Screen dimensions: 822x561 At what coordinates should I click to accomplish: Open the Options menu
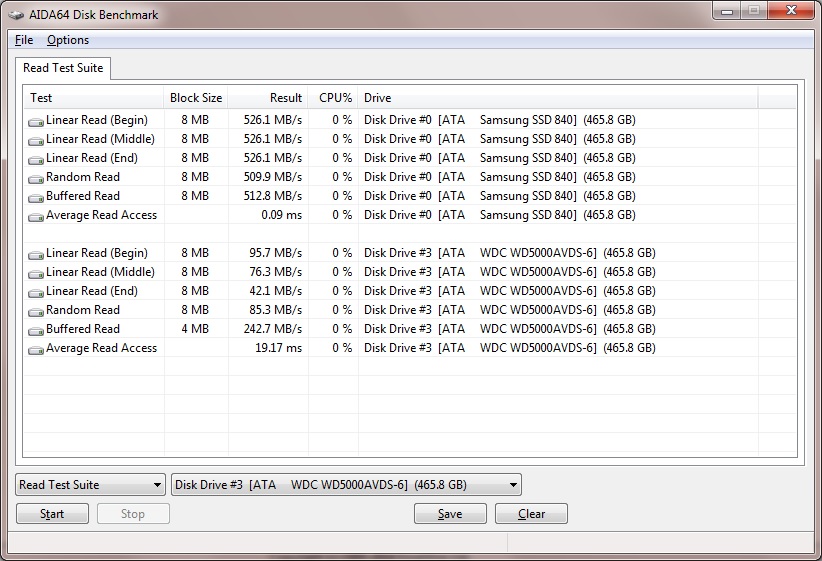pyautogui.click(x=68, y=40)
